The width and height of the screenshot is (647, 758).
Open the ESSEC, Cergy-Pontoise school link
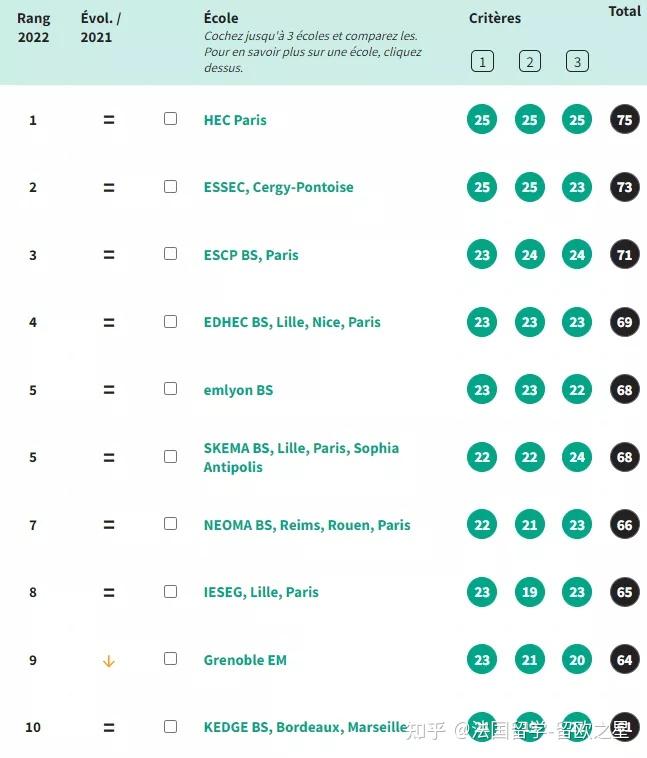pos(278,187)
